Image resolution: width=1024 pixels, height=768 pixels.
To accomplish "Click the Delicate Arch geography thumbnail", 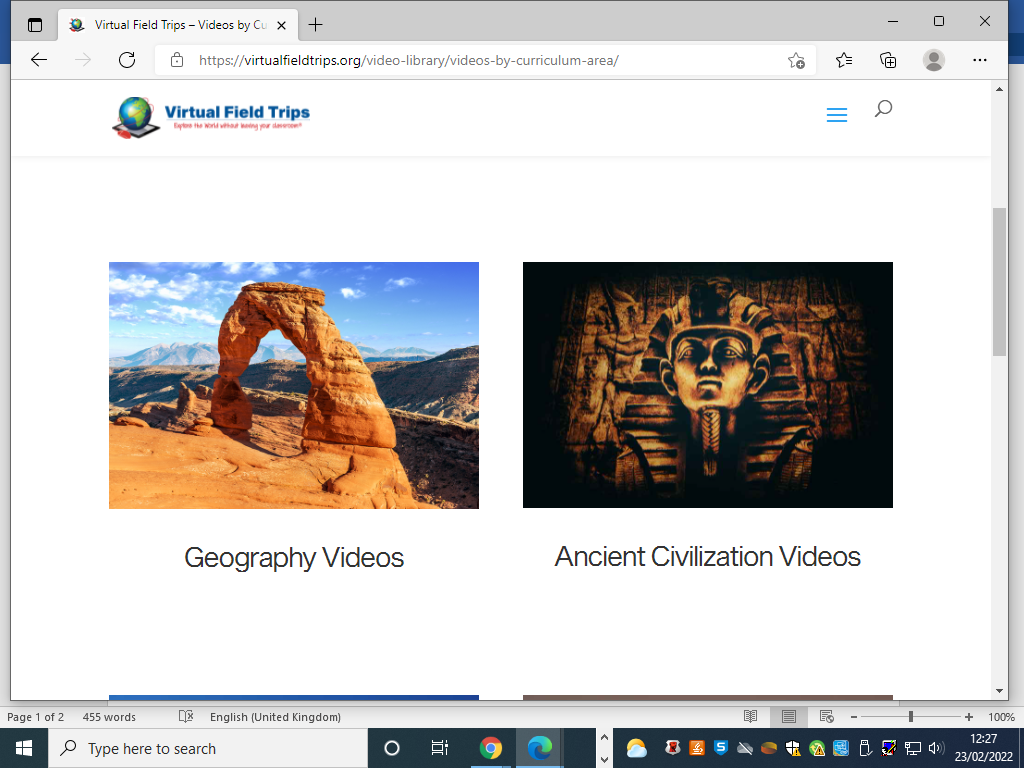I will (x=294, y=385).
